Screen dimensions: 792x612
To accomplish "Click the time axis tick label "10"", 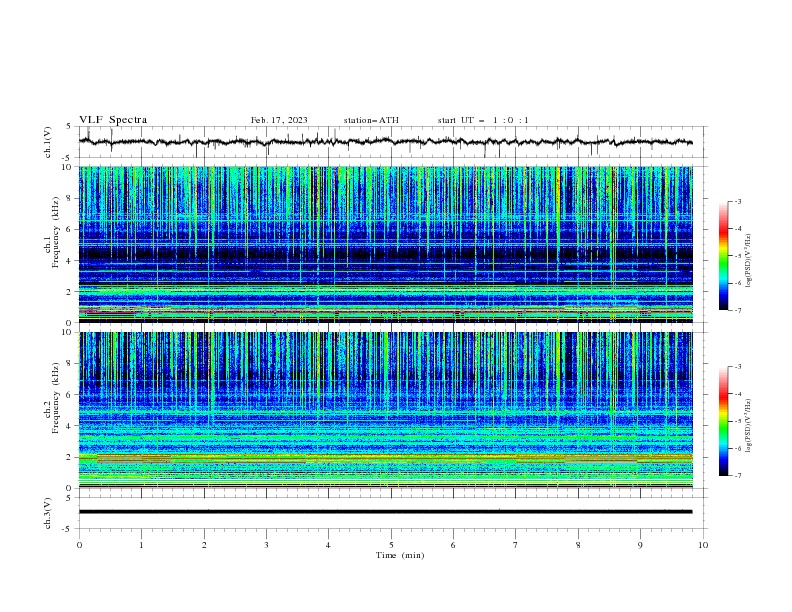I will point(703,545).
